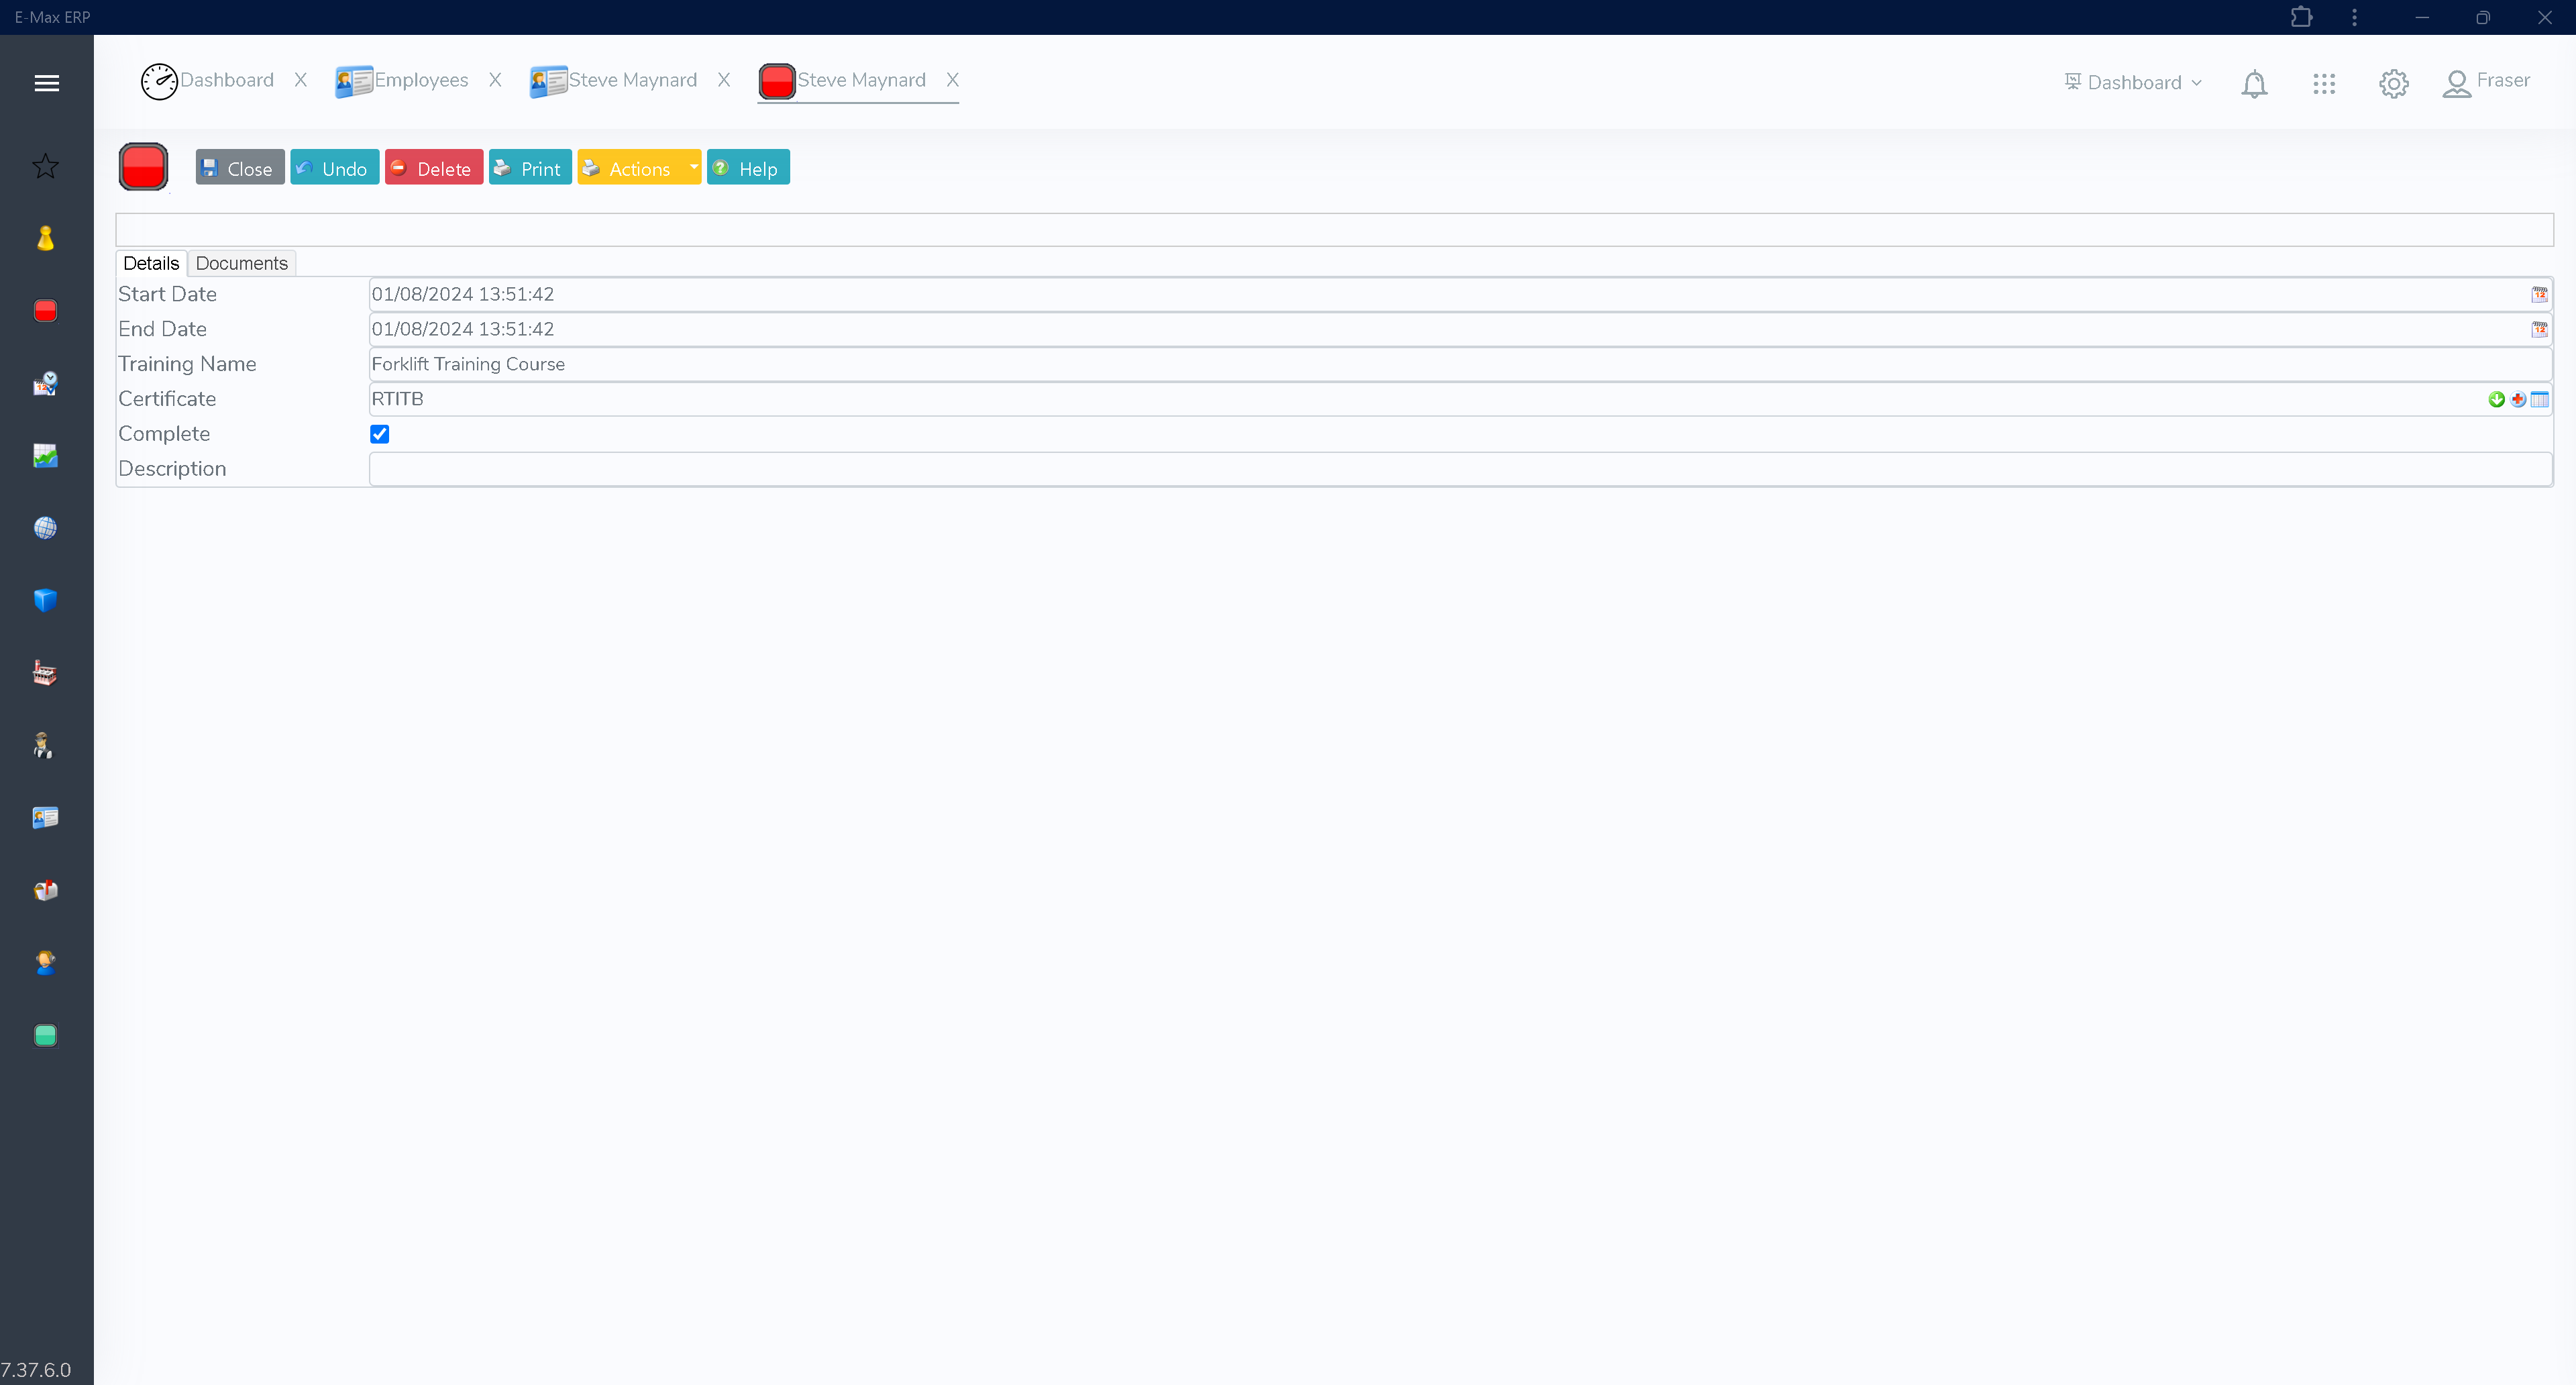The width and height of the screenshot is (2576, 1385).
Task: Expand the Dashboard dropdown in header
Action: [x=2134, y=82]
